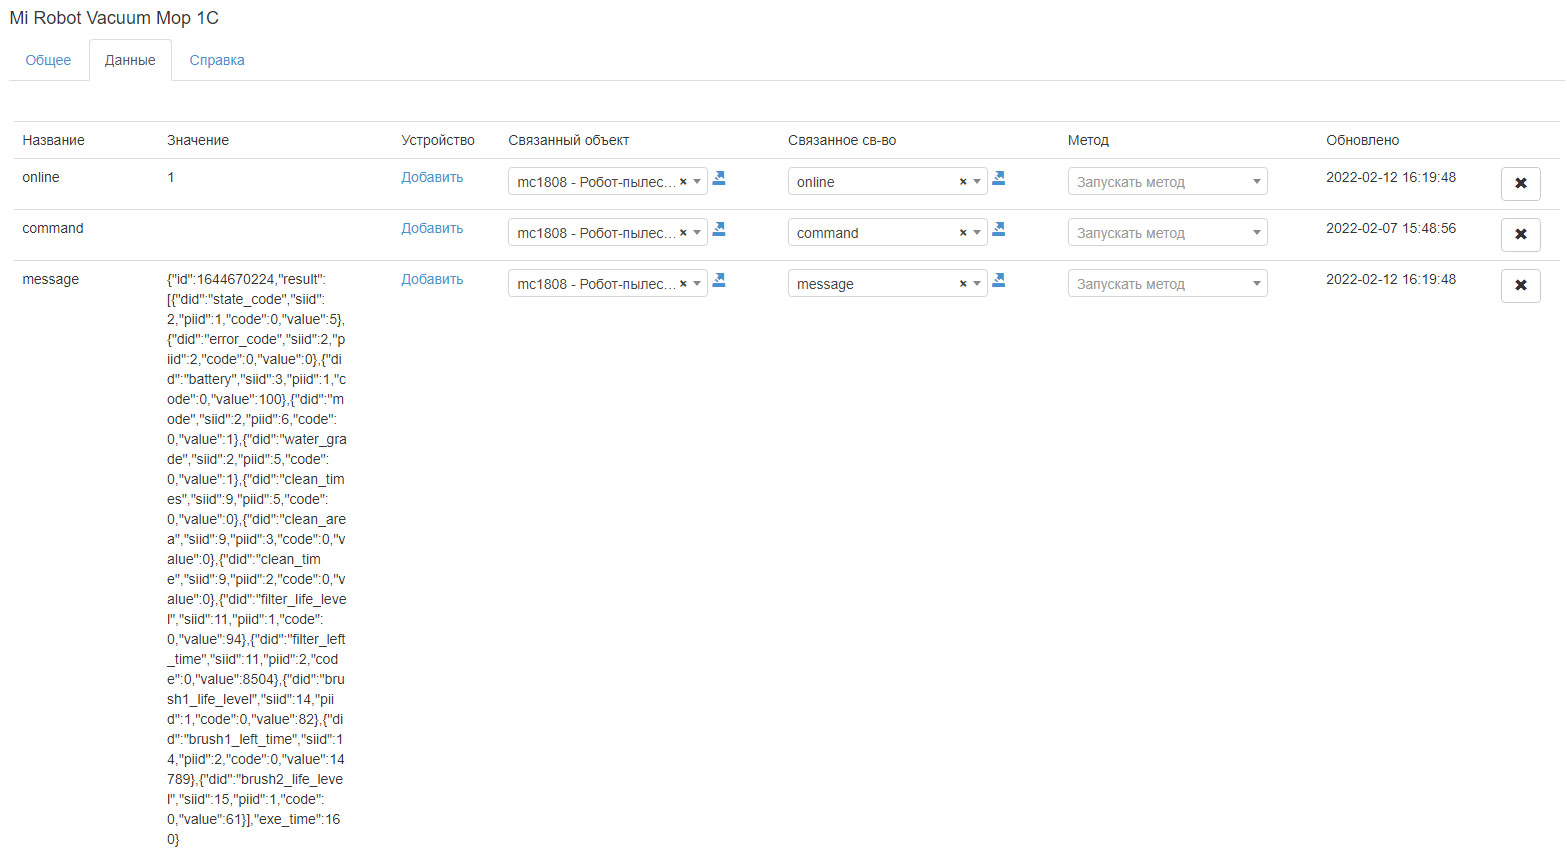Click the 'Значение' column header

click(198, 140)
